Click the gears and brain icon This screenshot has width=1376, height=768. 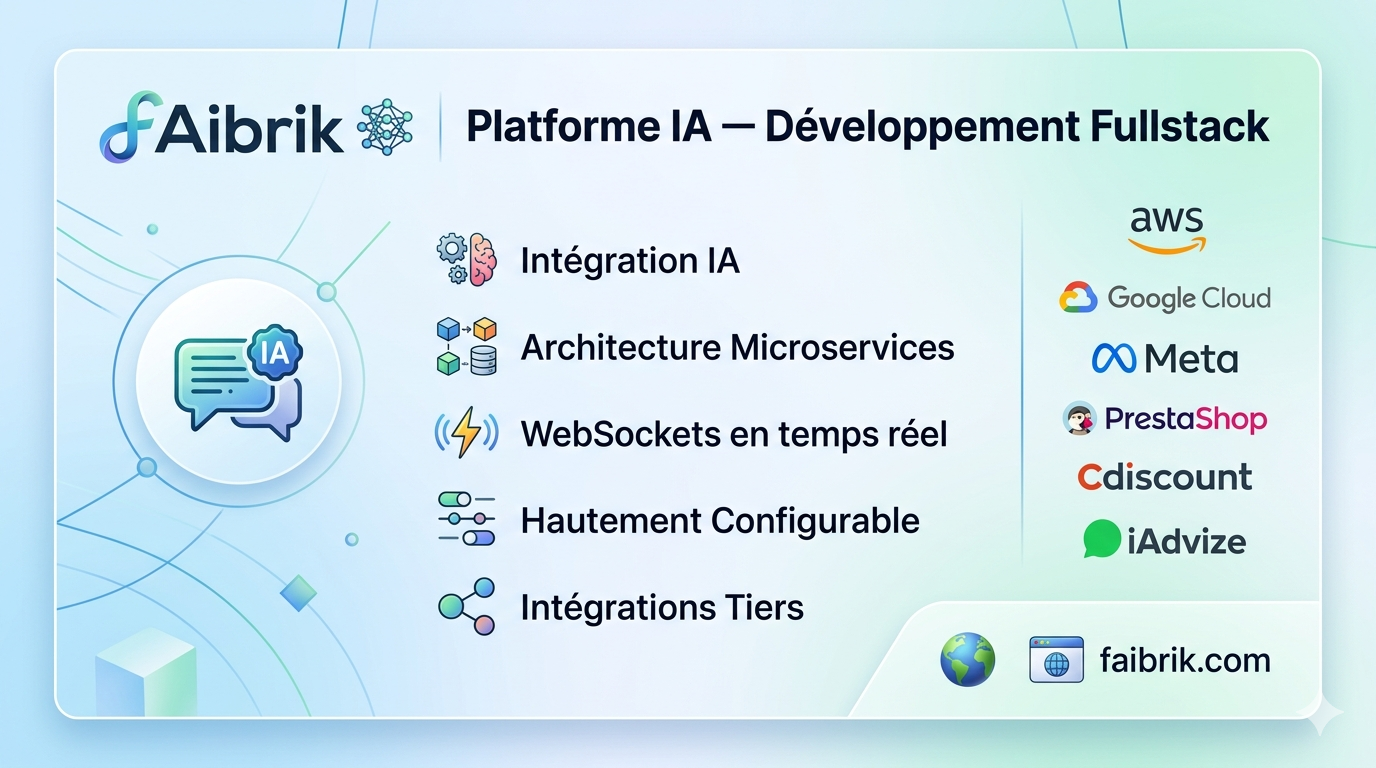pos(467,260)
